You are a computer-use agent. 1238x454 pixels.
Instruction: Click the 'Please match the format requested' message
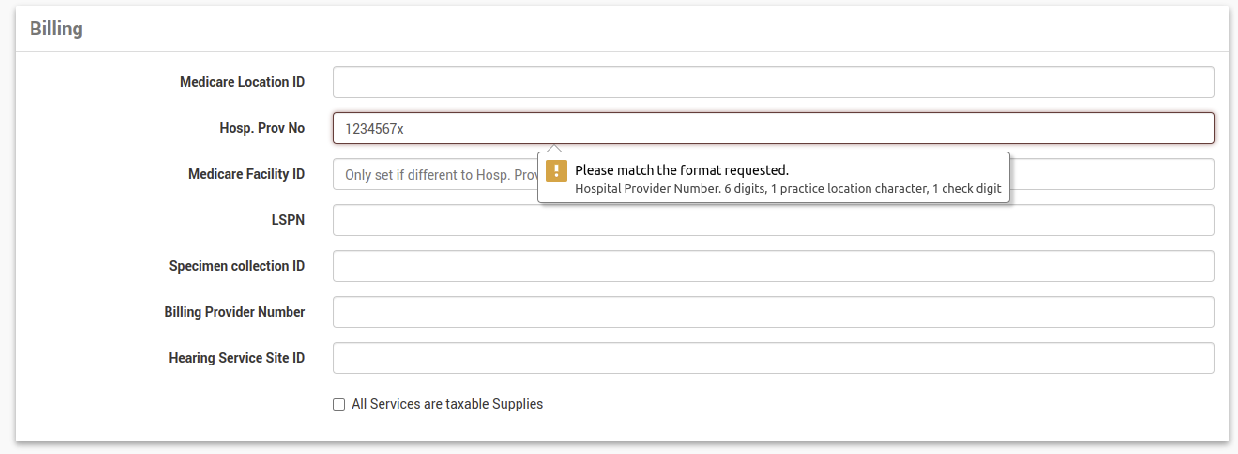[682, 169]
